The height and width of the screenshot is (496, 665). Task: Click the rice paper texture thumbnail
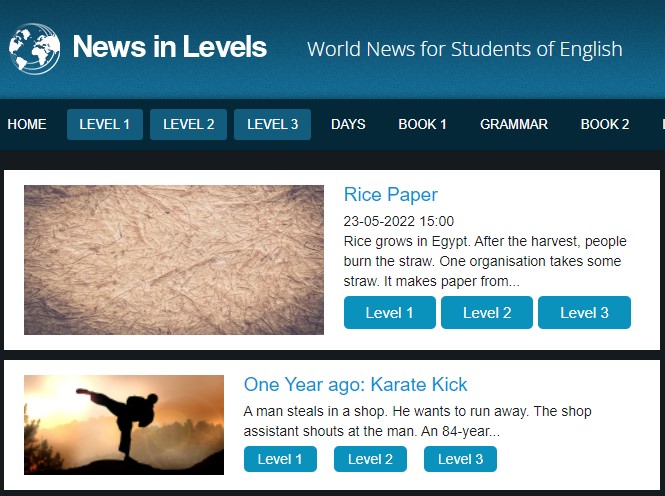174,260
